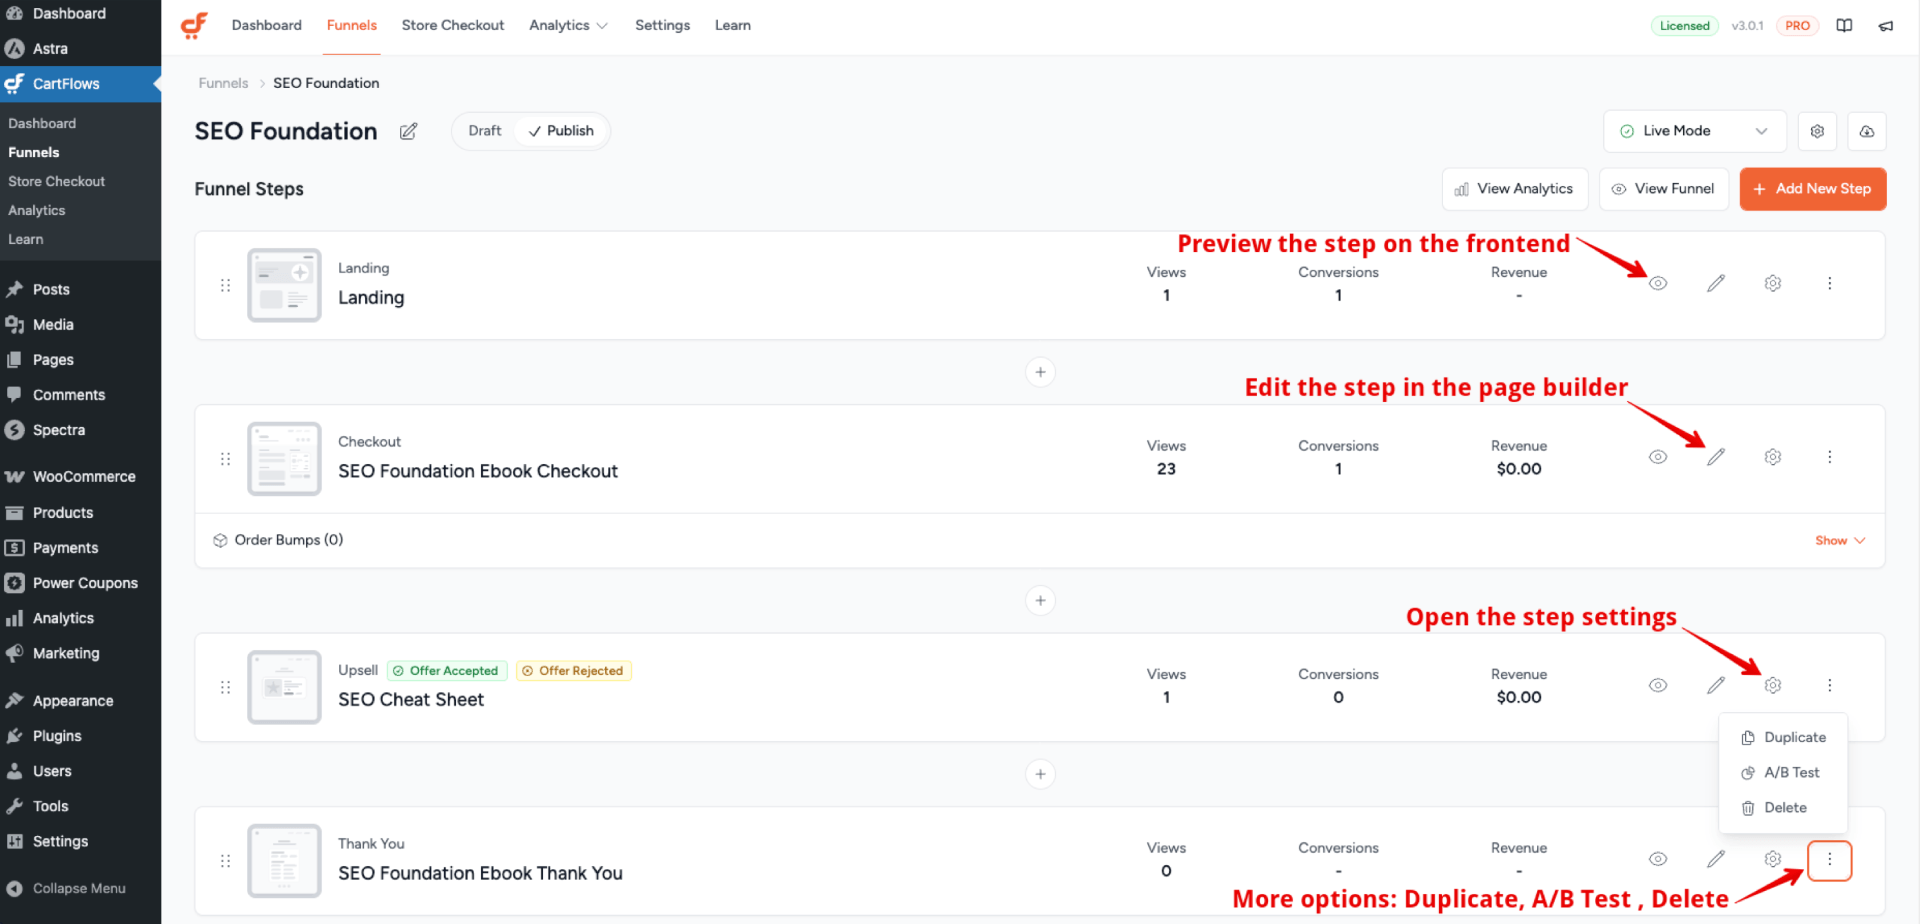
Task: Click the PRO badge in top bar
Action: [1797, 26]
